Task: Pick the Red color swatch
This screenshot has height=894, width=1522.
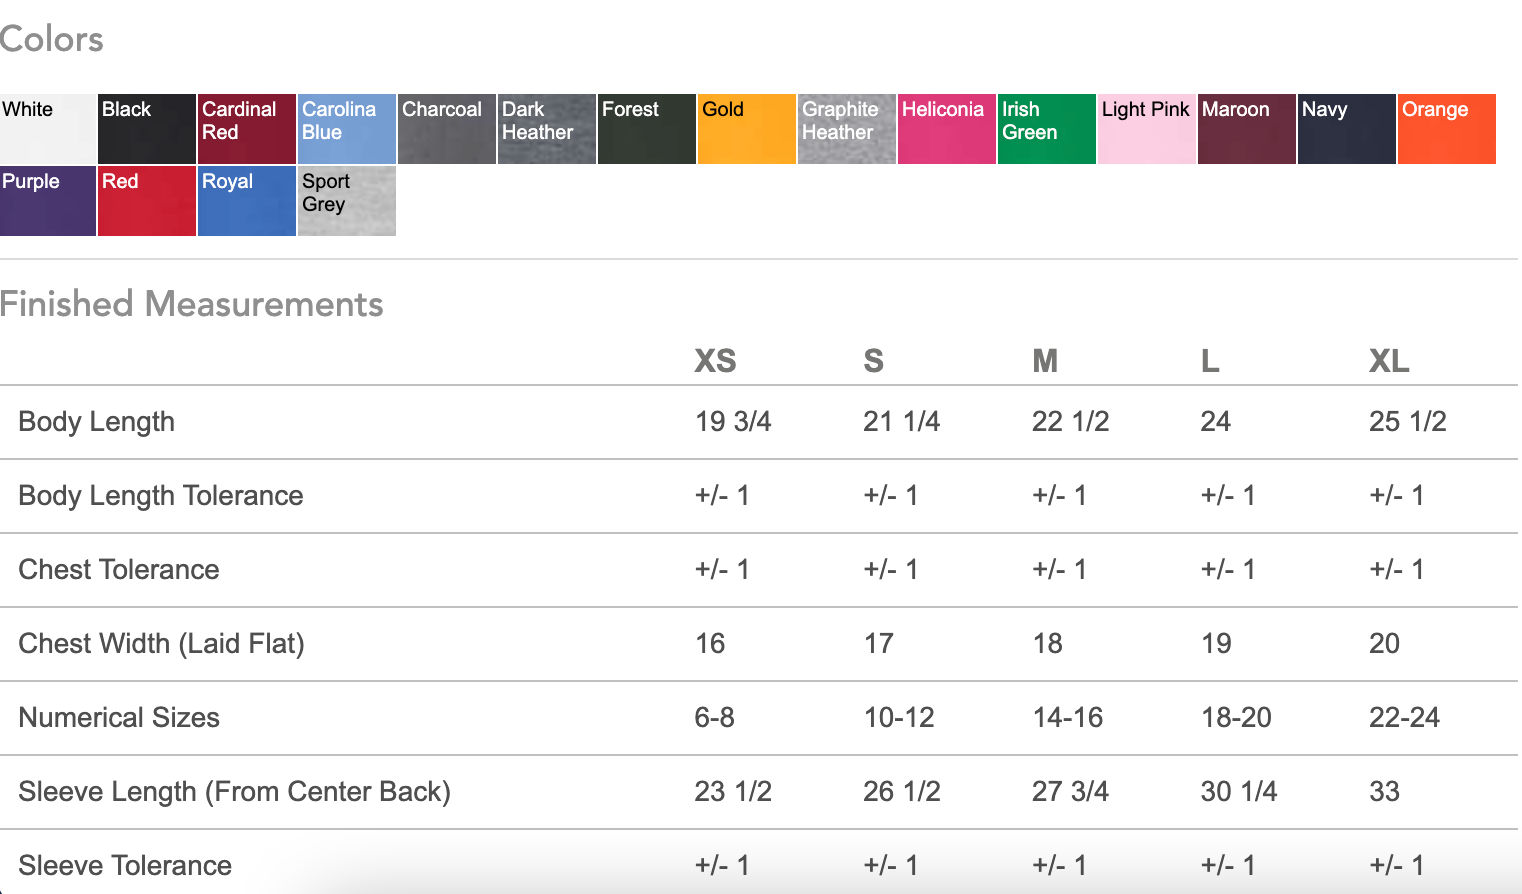Action: [147, 201]
